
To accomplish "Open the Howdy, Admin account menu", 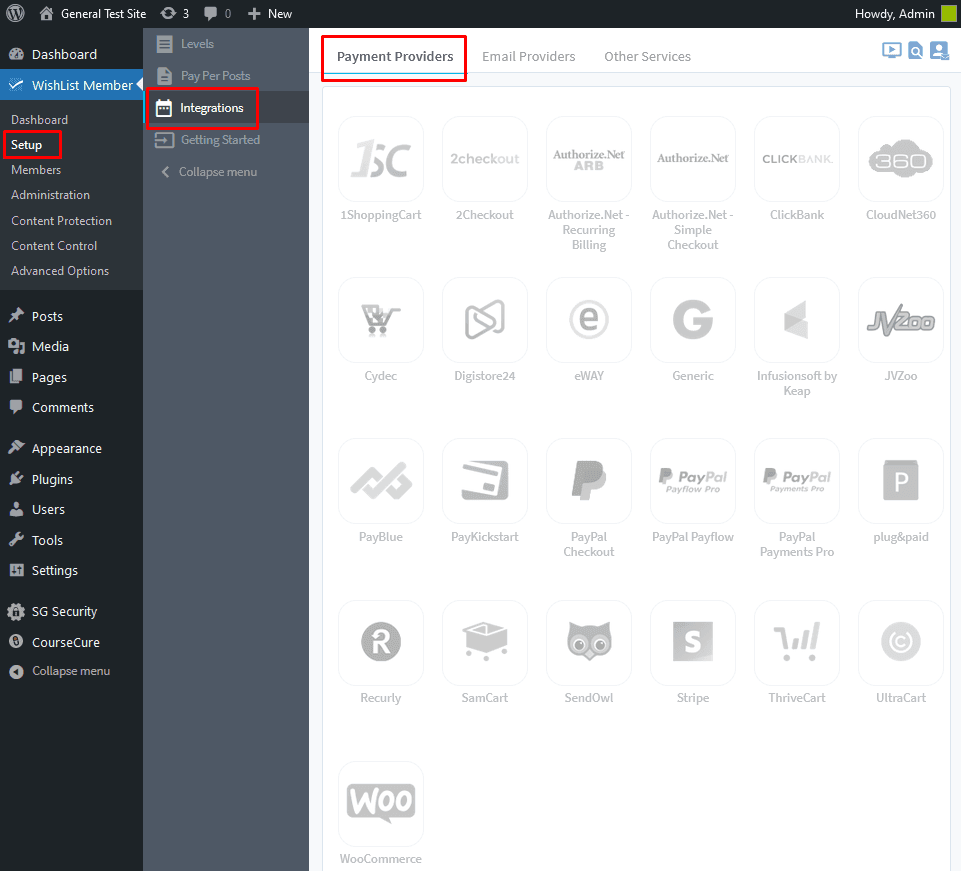I will pyautogui.click(x=905, y=13).
